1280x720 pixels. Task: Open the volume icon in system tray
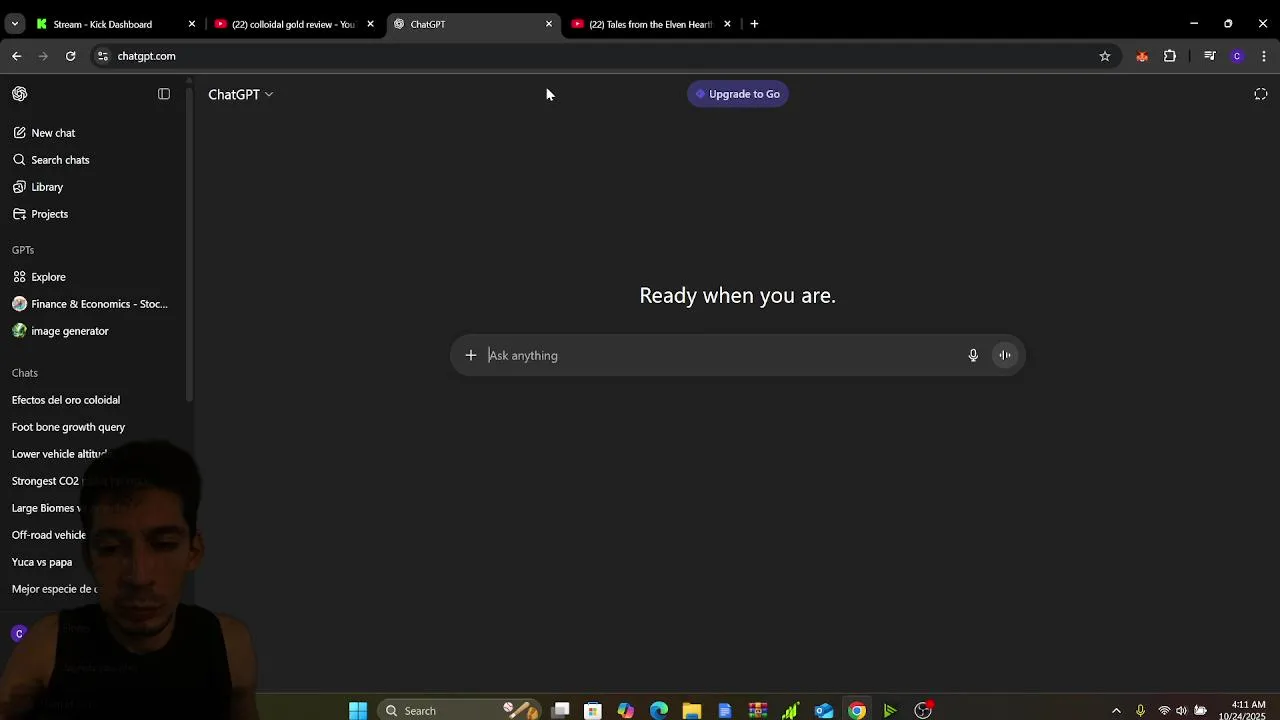1182,711
